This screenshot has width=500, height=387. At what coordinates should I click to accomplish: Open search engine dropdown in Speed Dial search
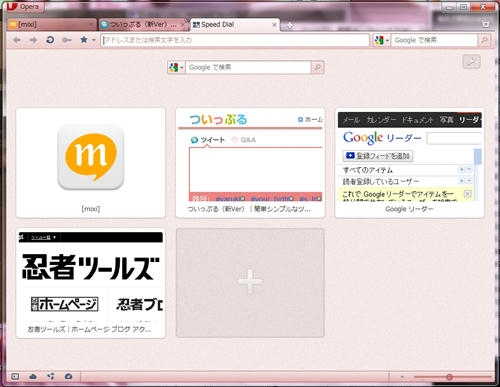point(176,67)
